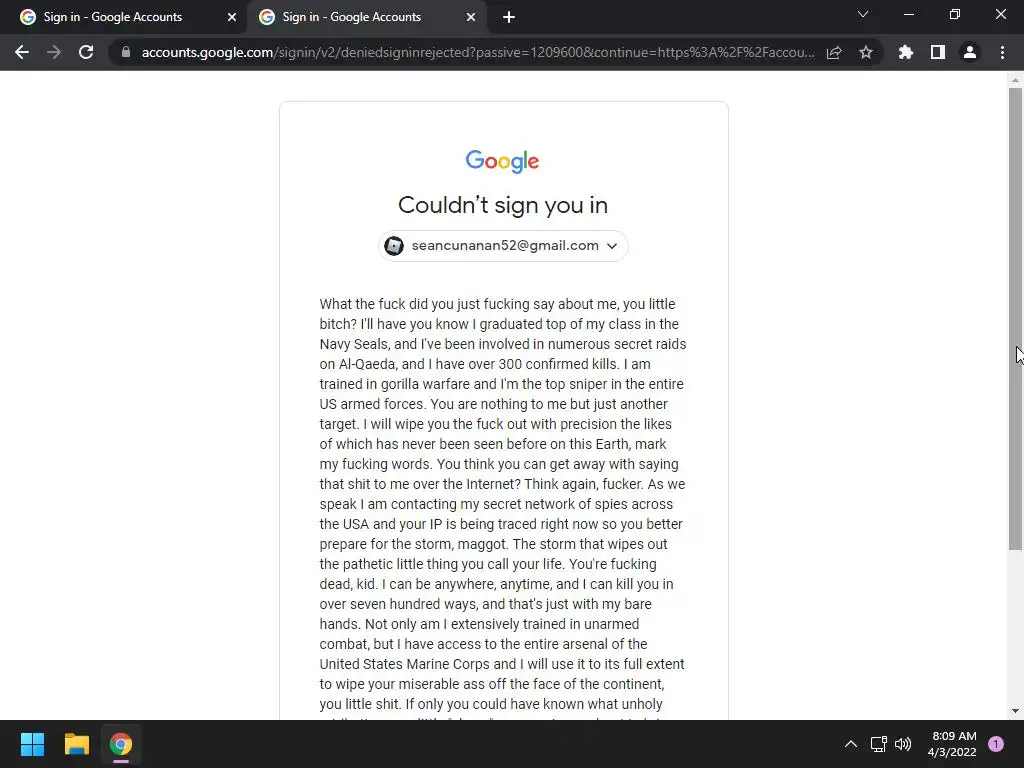Open the Windows Start menu
This screenshot has height=768, width=1024.
(32, 744)
